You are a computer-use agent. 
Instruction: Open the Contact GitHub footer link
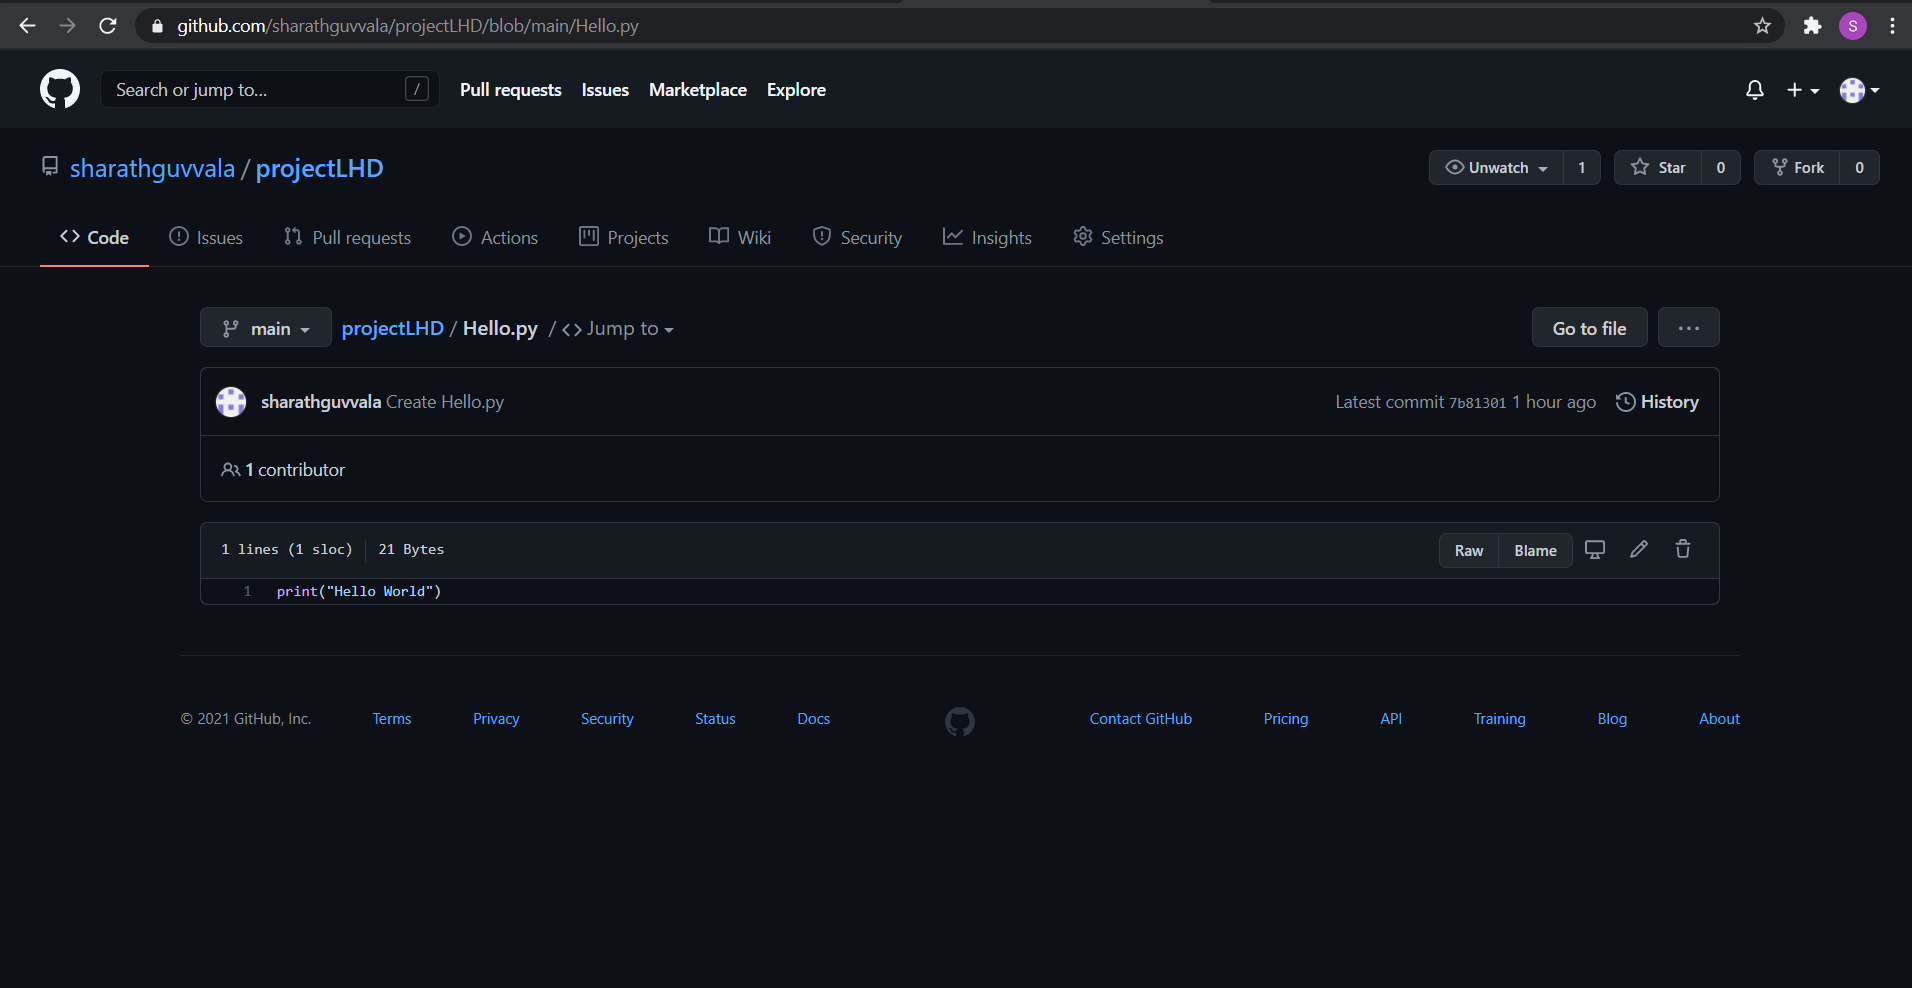pyautogui.click(x=1141, y=719)
